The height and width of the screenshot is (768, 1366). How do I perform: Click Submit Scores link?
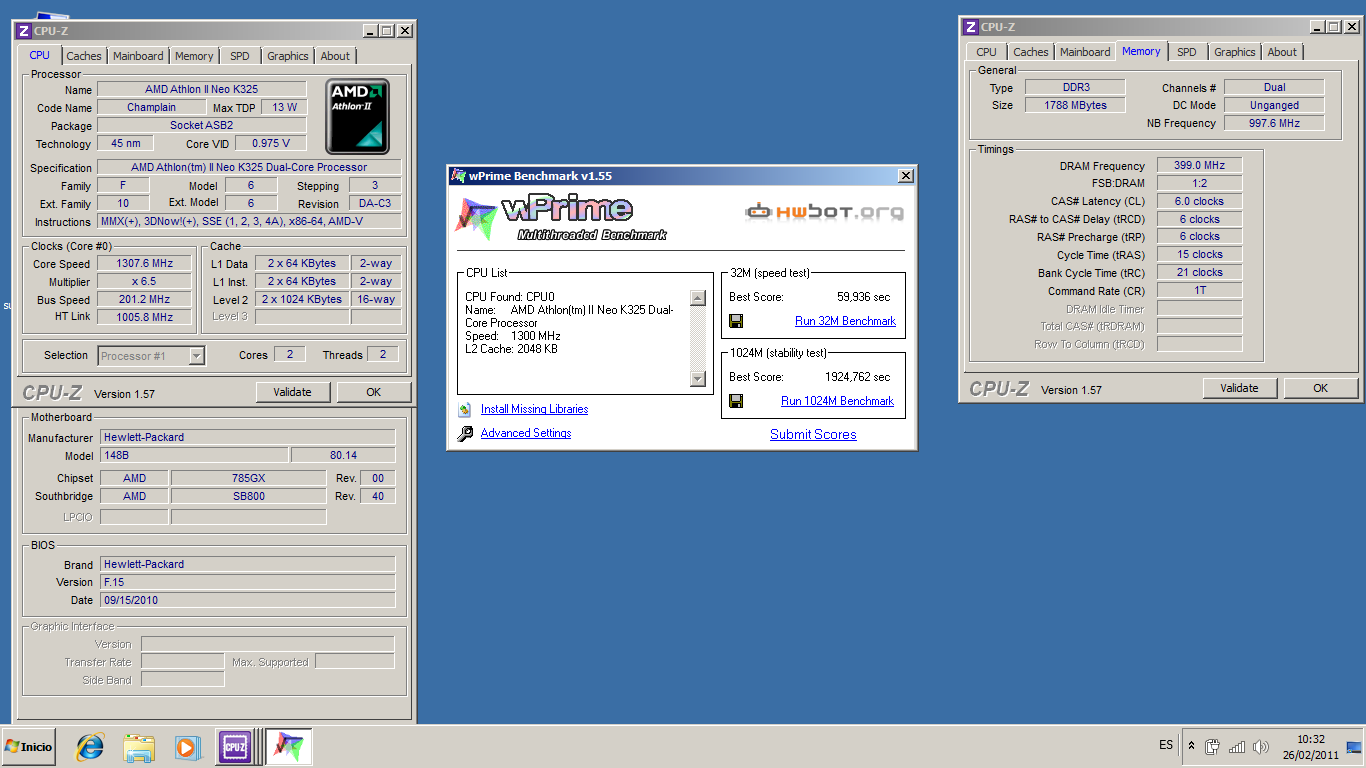813,434
